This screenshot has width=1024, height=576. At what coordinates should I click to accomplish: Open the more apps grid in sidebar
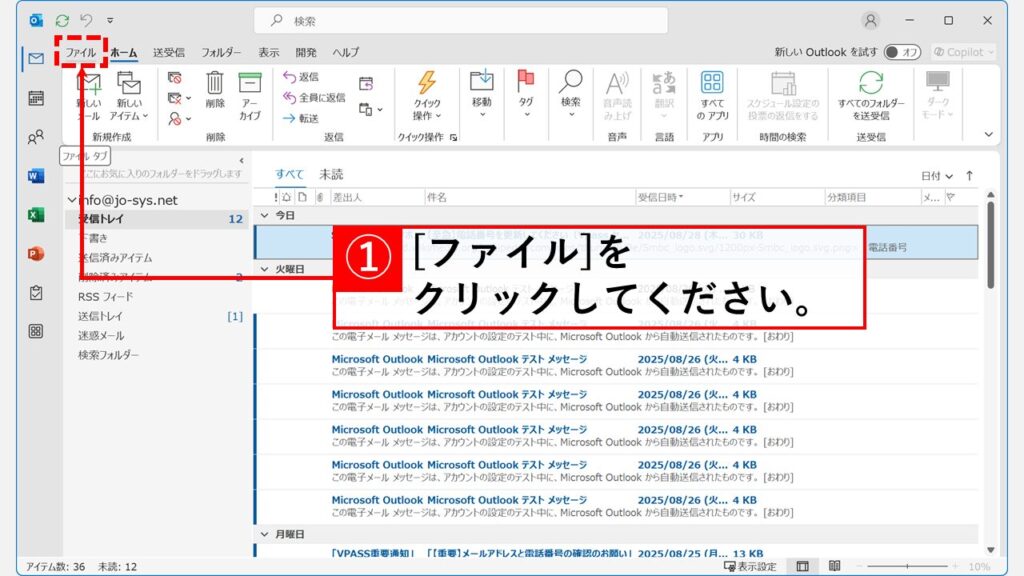click(36, 331)
